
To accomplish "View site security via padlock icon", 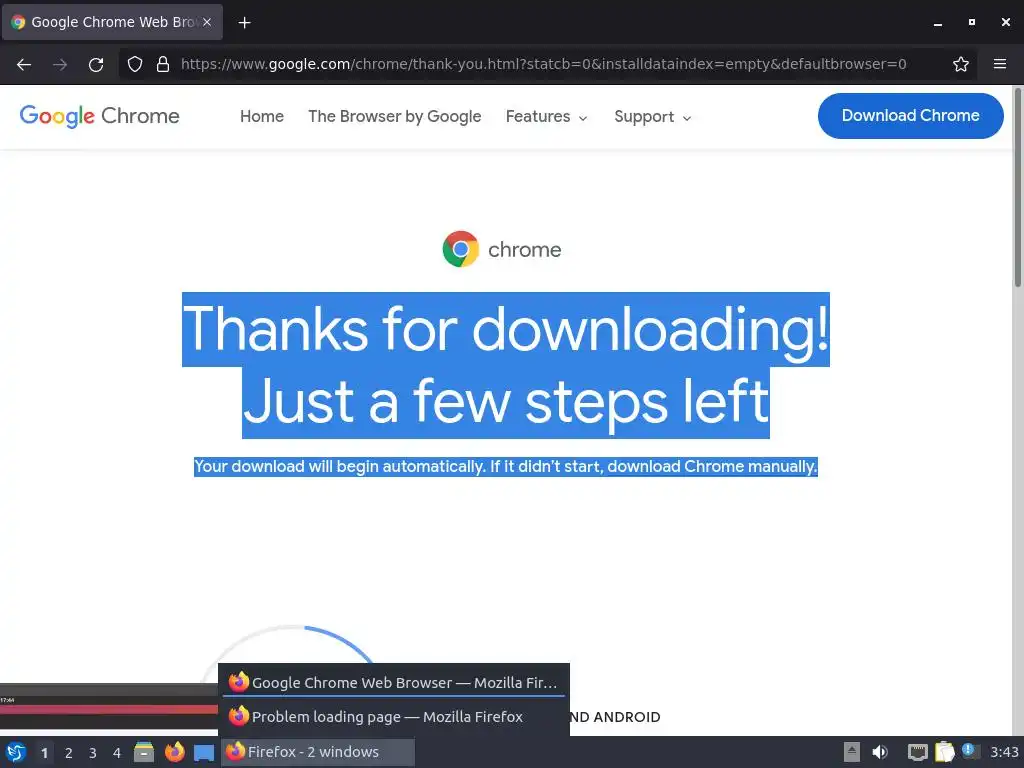I will coord(163,64).
